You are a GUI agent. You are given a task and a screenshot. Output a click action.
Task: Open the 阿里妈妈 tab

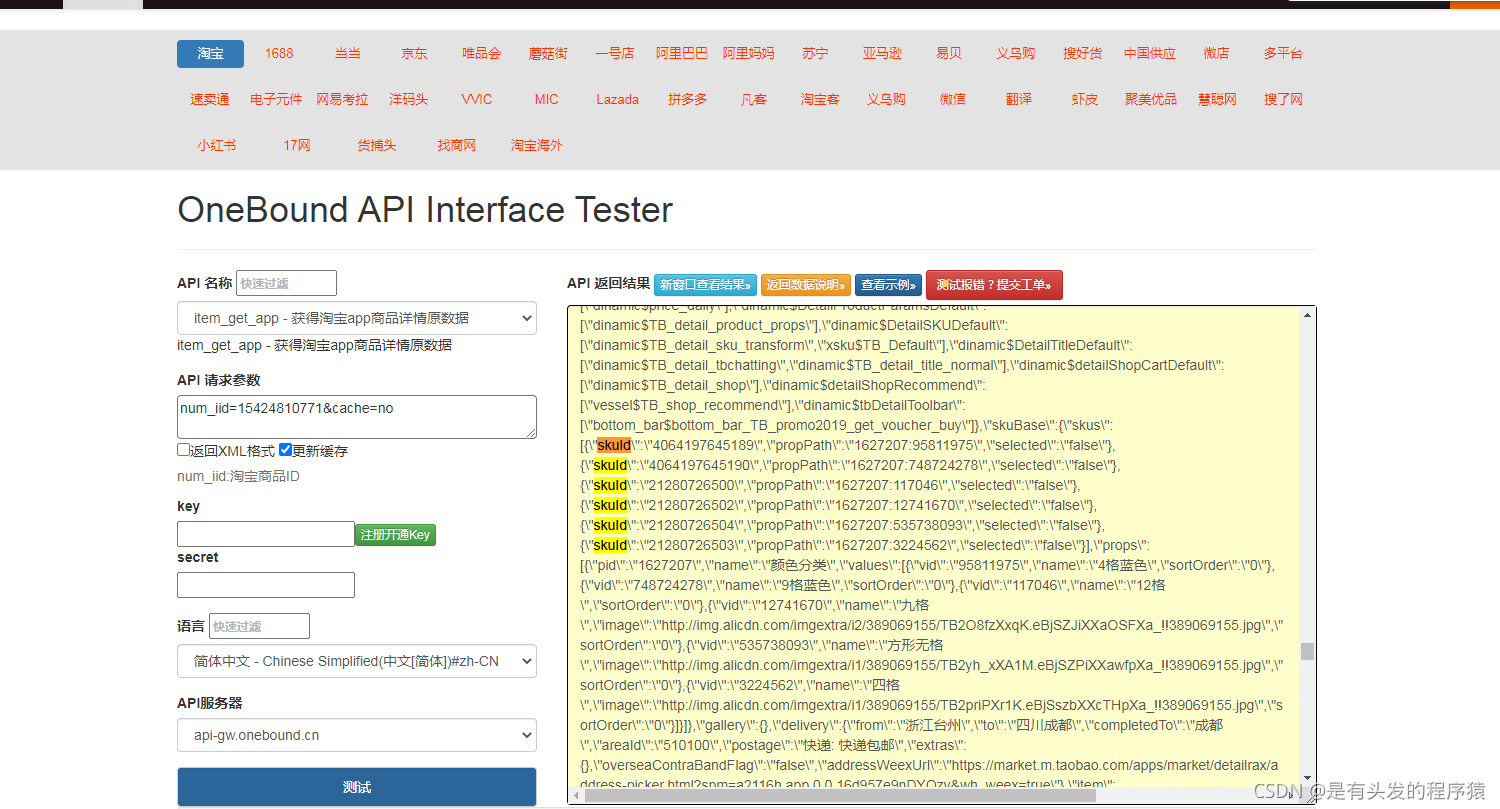click(x=749, y=54)
